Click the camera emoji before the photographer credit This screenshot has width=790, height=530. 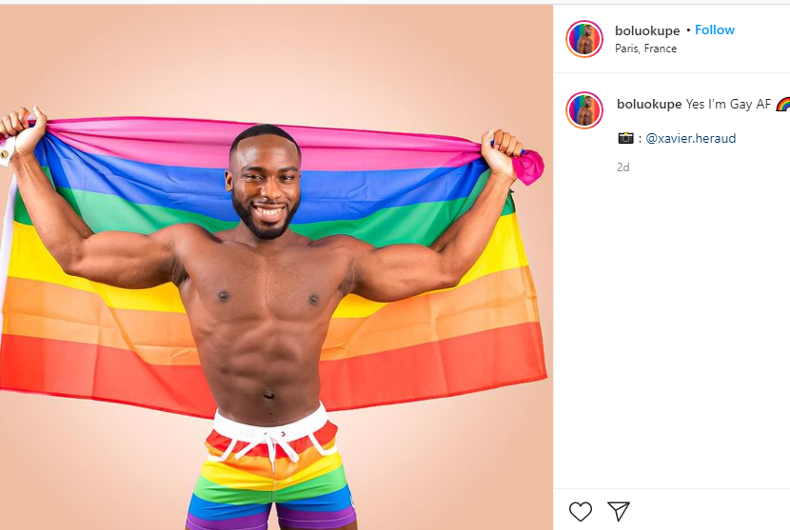click(626, 138)
